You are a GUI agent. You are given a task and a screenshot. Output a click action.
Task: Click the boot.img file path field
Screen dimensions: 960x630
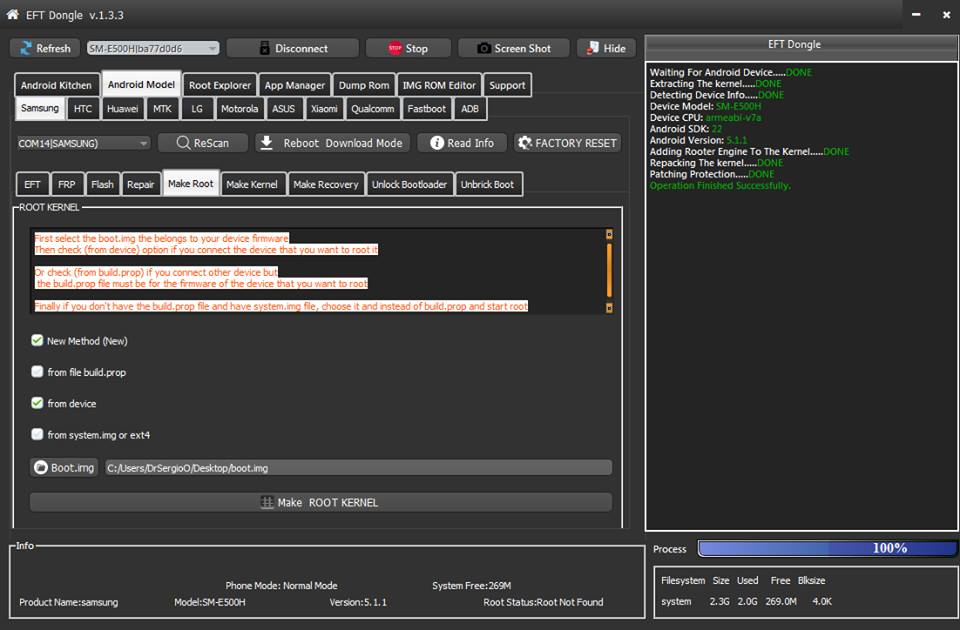[x=358, y=468]
